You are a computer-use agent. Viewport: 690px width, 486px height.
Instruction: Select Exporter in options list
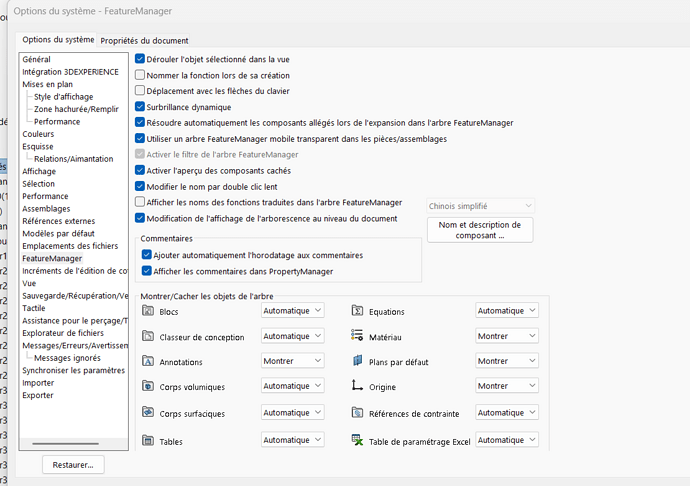[x=38, y=395]
